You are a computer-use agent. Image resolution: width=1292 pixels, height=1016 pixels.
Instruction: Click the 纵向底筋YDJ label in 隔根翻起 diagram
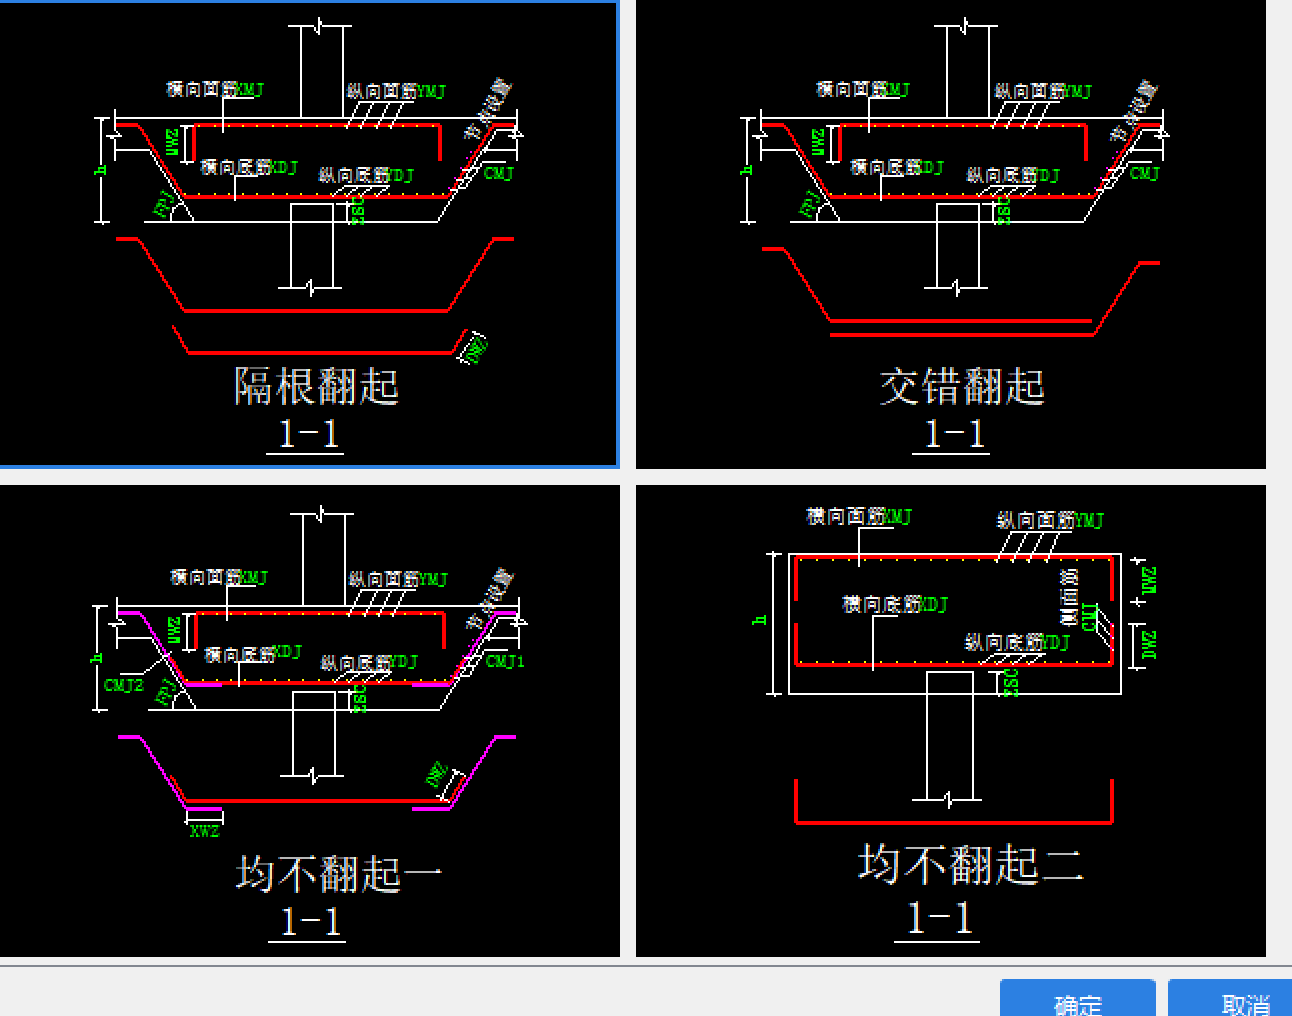coord(366,175)
